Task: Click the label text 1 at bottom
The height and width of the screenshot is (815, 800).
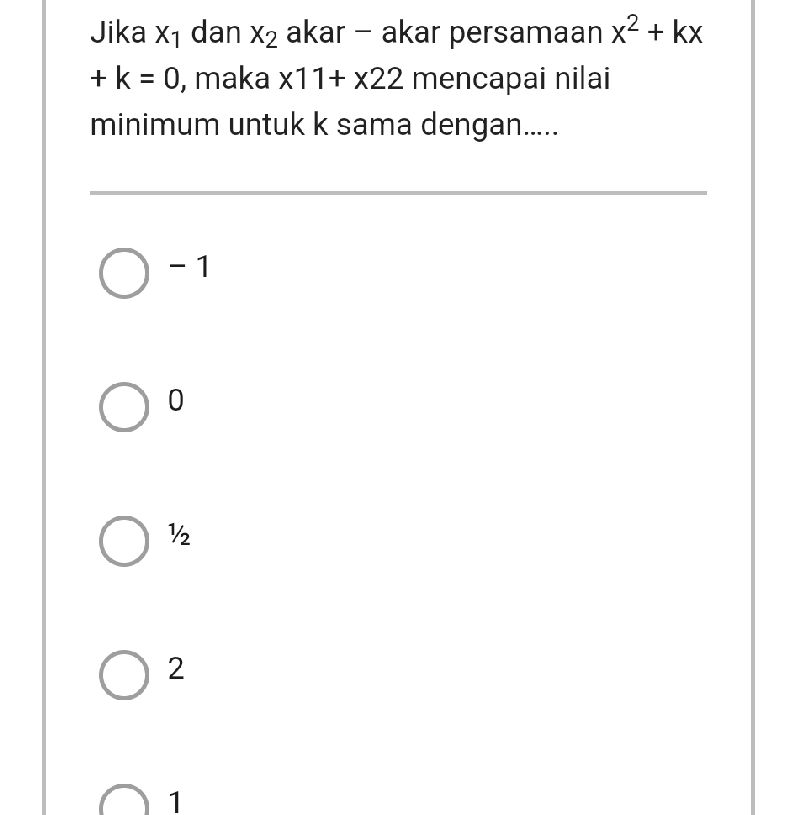Action: 176,801
